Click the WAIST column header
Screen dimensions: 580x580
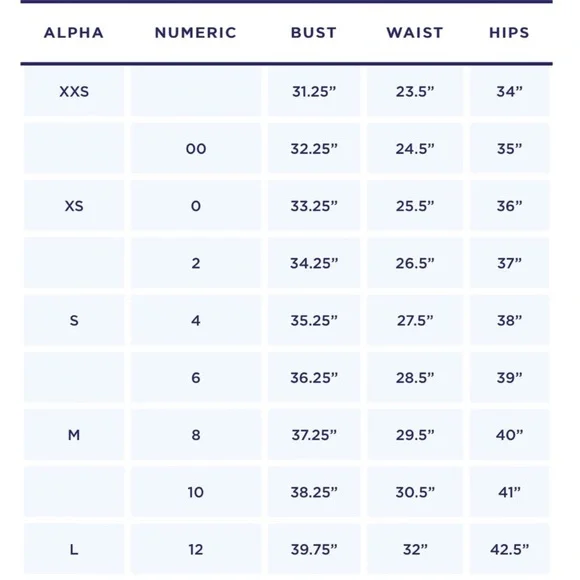tap(415, 33)
